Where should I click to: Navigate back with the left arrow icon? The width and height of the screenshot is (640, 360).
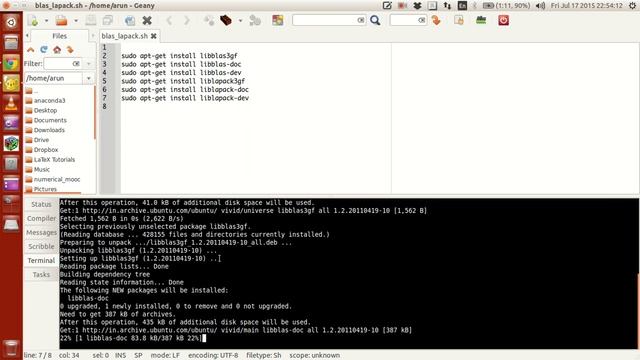point(169,20)
